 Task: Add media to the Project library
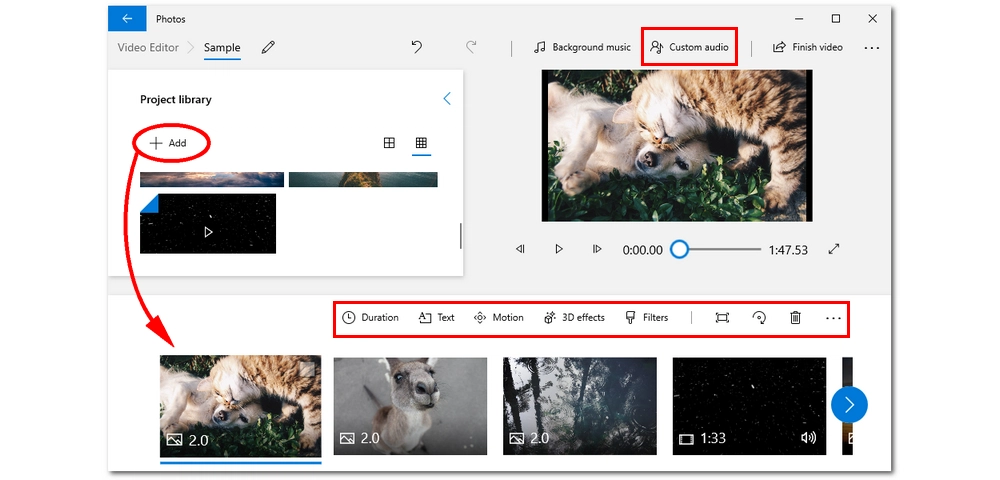(x=169, y=143)
